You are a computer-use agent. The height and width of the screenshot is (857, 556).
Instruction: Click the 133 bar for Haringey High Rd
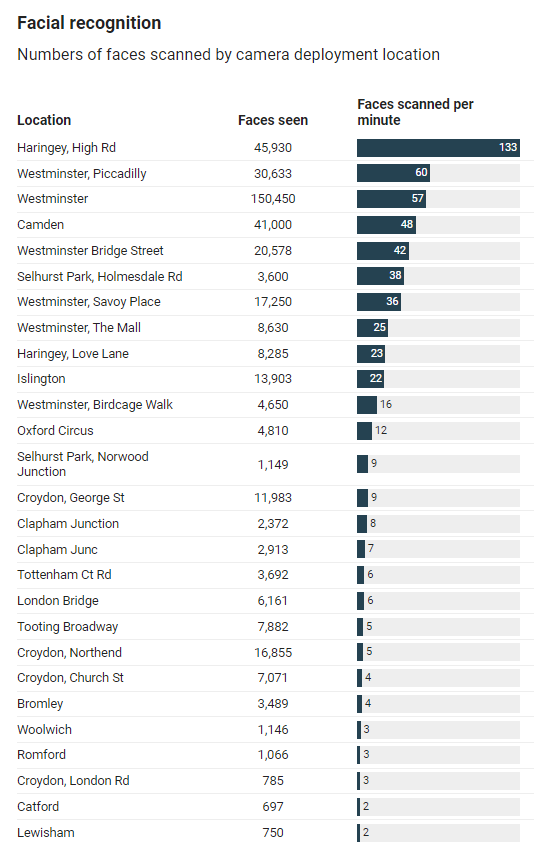(x=438, y=148)
